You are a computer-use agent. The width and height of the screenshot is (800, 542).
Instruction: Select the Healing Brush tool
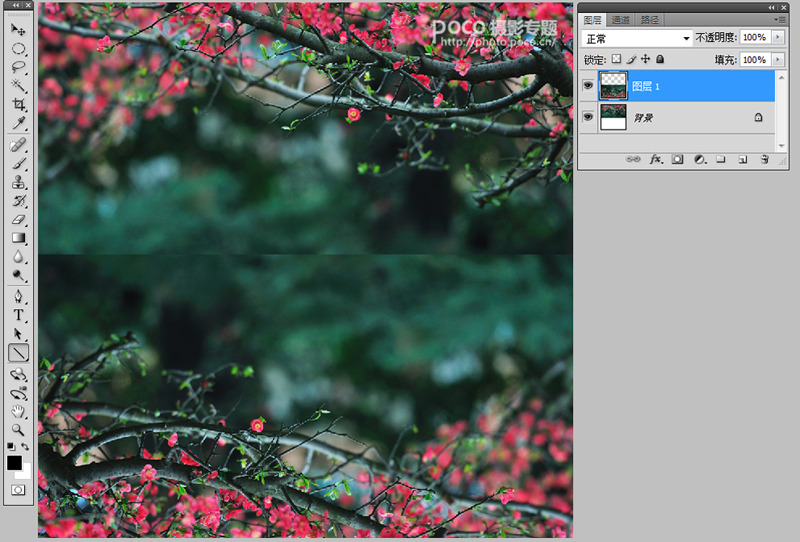click(18, 145)
